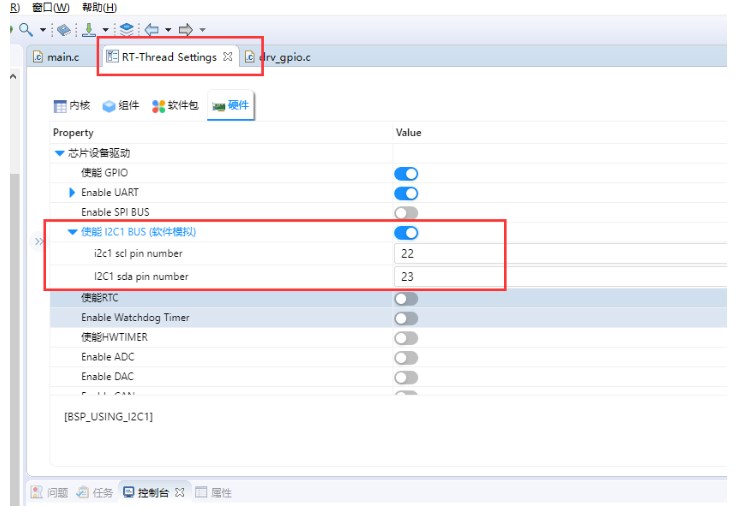The image size is (738, 507).
Task: Close the 控制台 console tab
Action: 179,492
